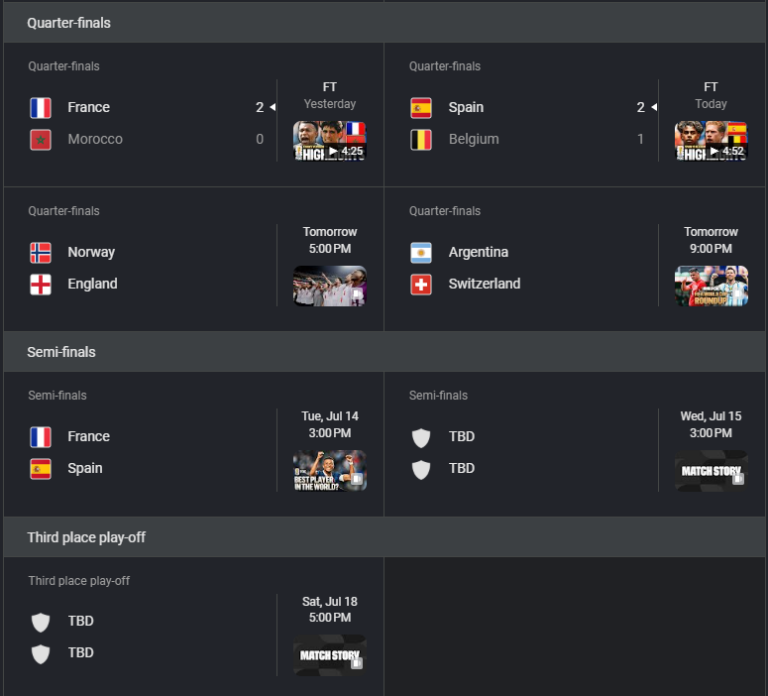
Task: Open Argentina vs Switzerland roundup thumbnail
Action: click(711, 286)
